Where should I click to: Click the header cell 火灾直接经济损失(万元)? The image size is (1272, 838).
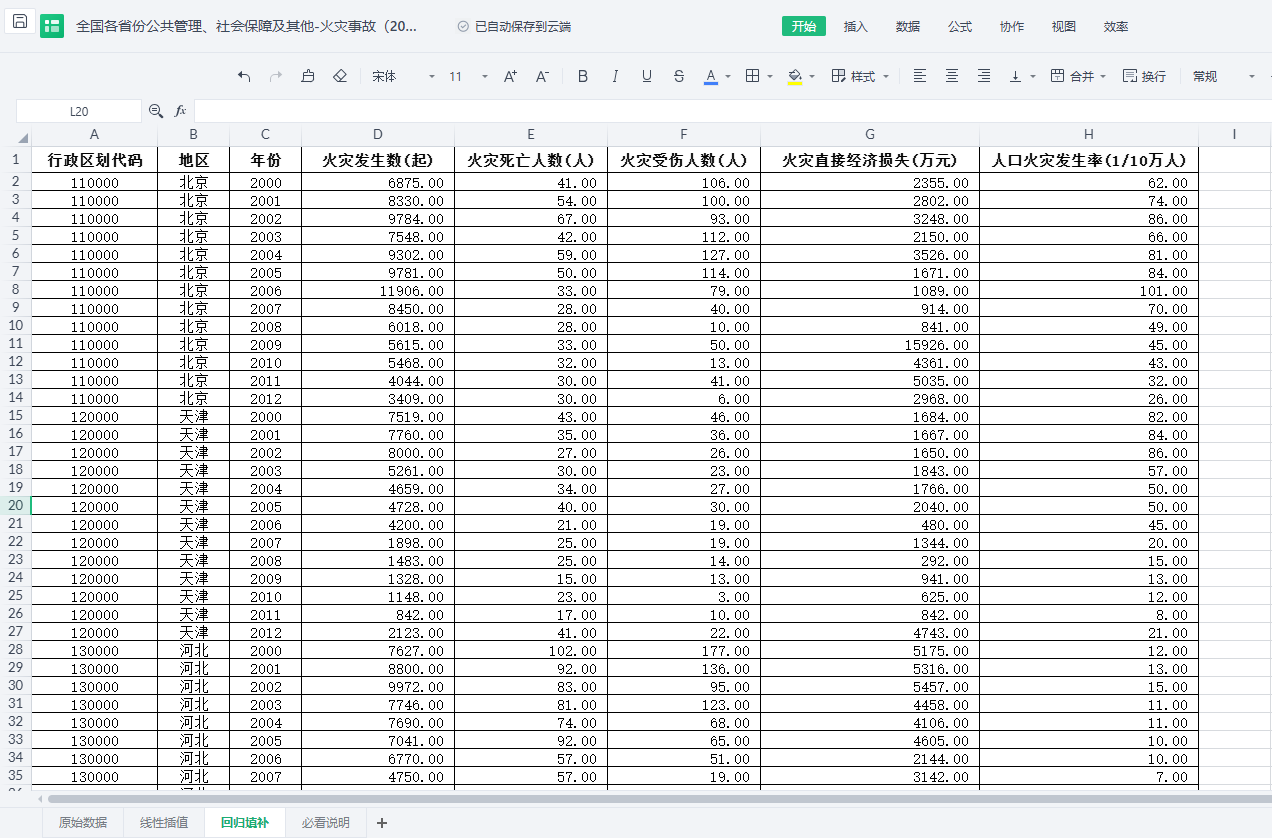pos(870,159)
